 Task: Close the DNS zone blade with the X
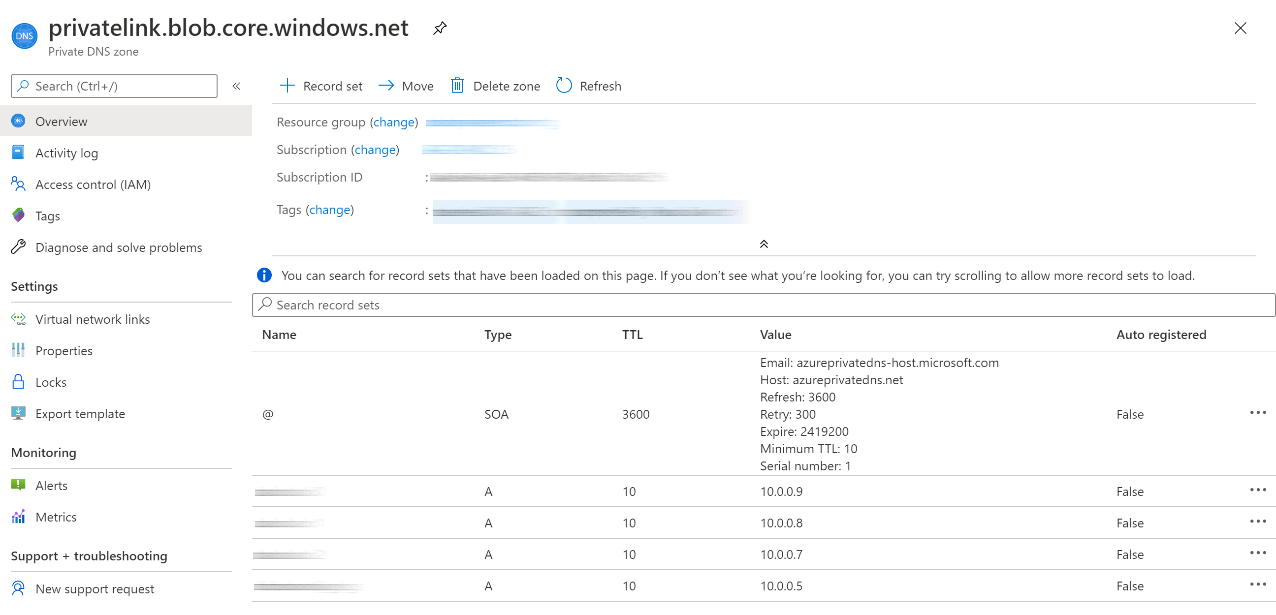(1241, 28)
